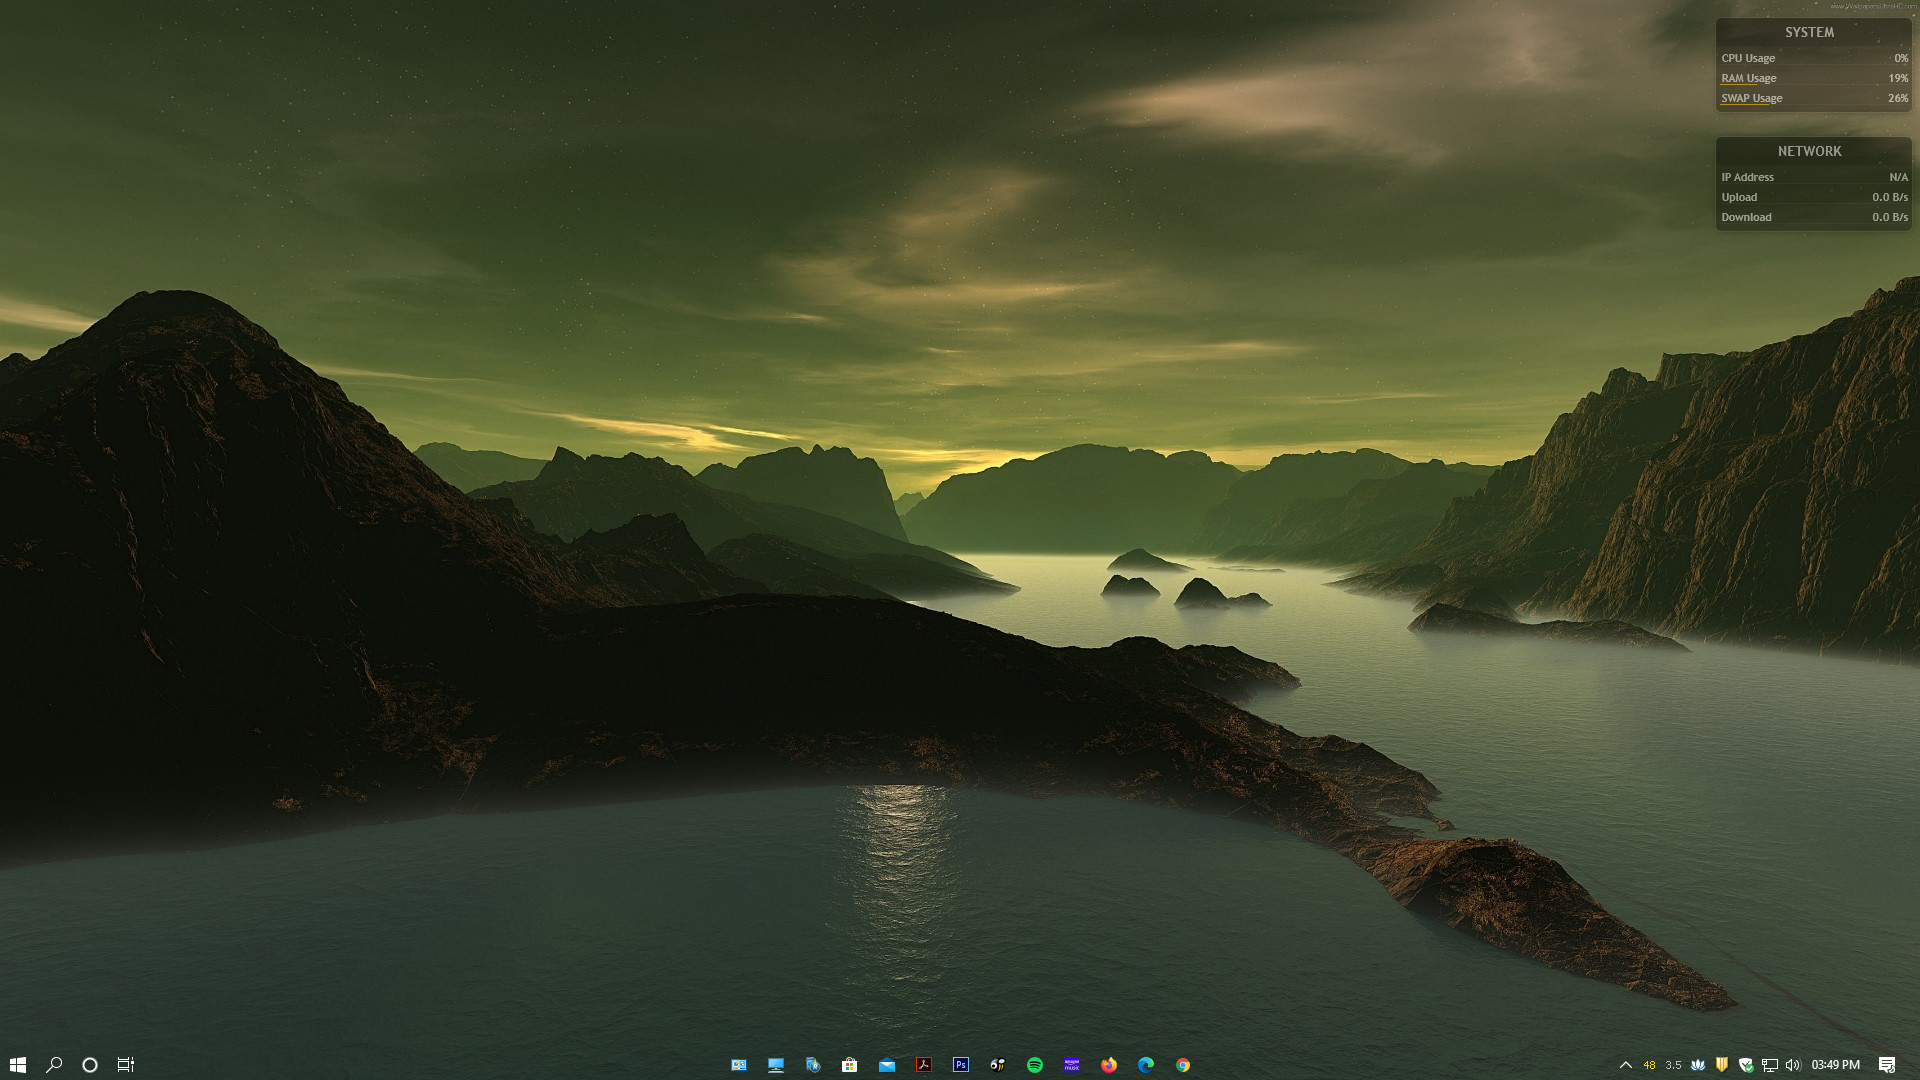Image resolution: width=1920 pixels, height=1080 pixels.
Task: Open the volume control in system tray
Action: 1793,1065
